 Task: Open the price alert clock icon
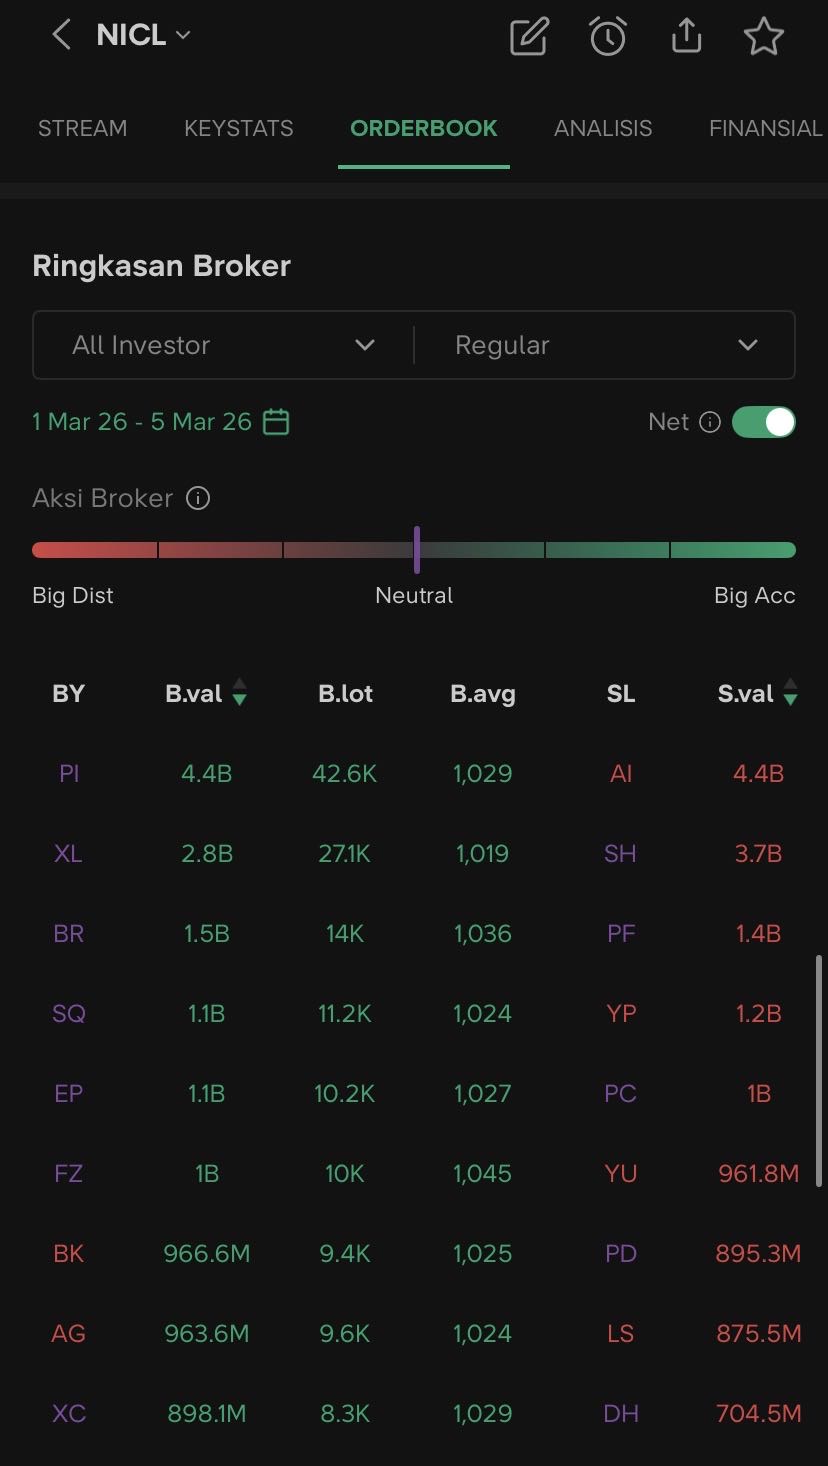[607, 37]
